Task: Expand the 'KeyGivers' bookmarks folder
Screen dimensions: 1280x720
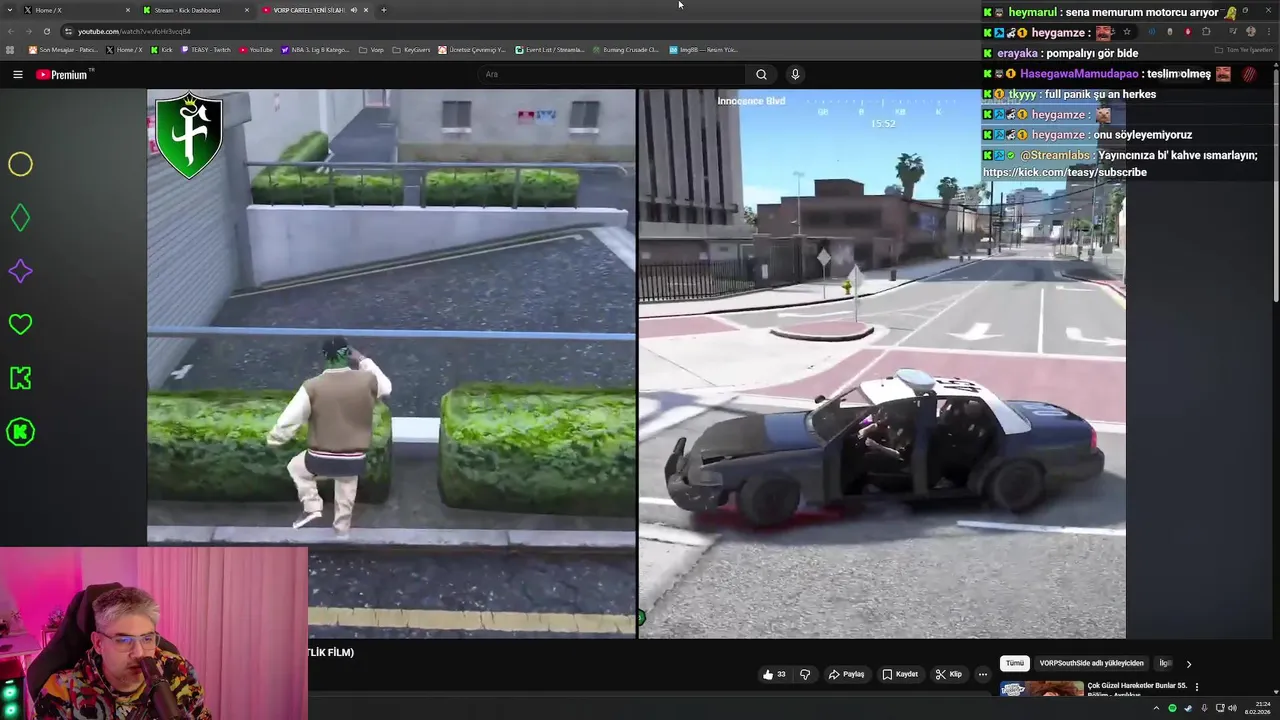Action: [x=411, y=50]
